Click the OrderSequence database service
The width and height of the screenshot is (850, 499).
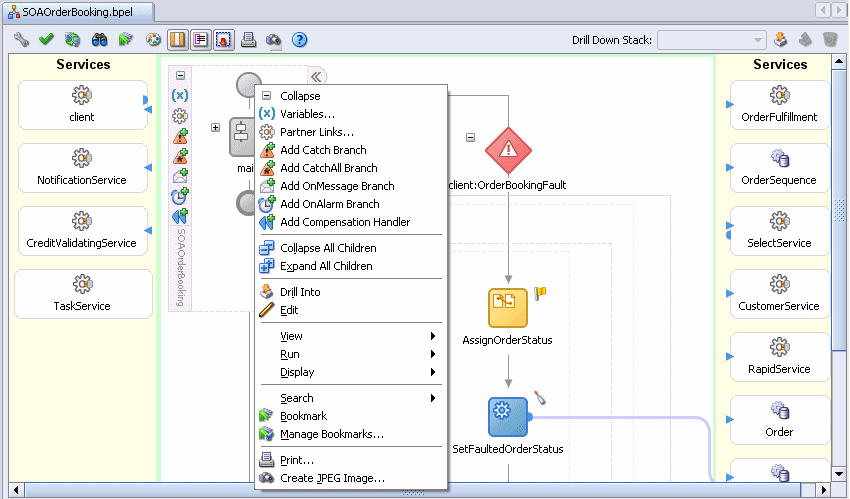(780, 168)
